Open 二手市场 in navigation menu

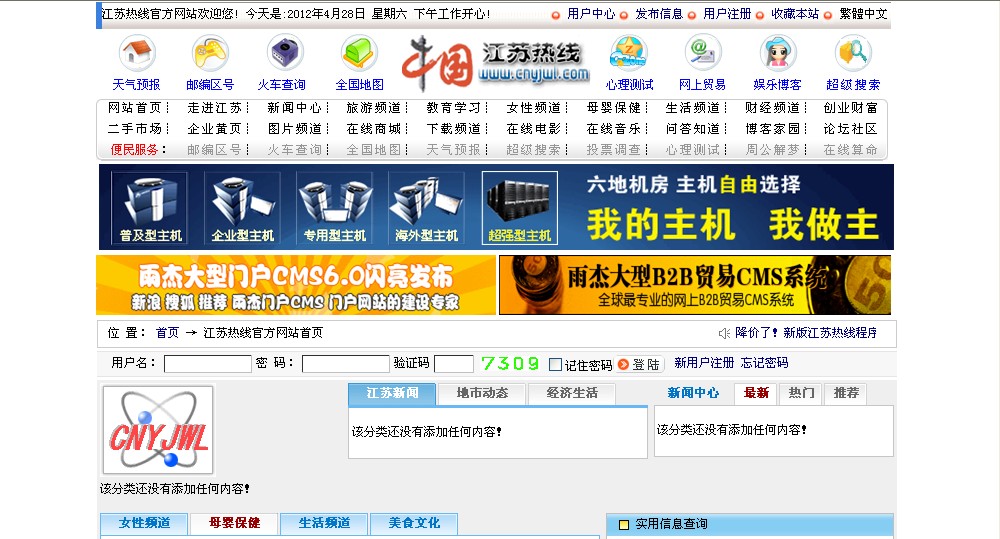tap(135, 129)
